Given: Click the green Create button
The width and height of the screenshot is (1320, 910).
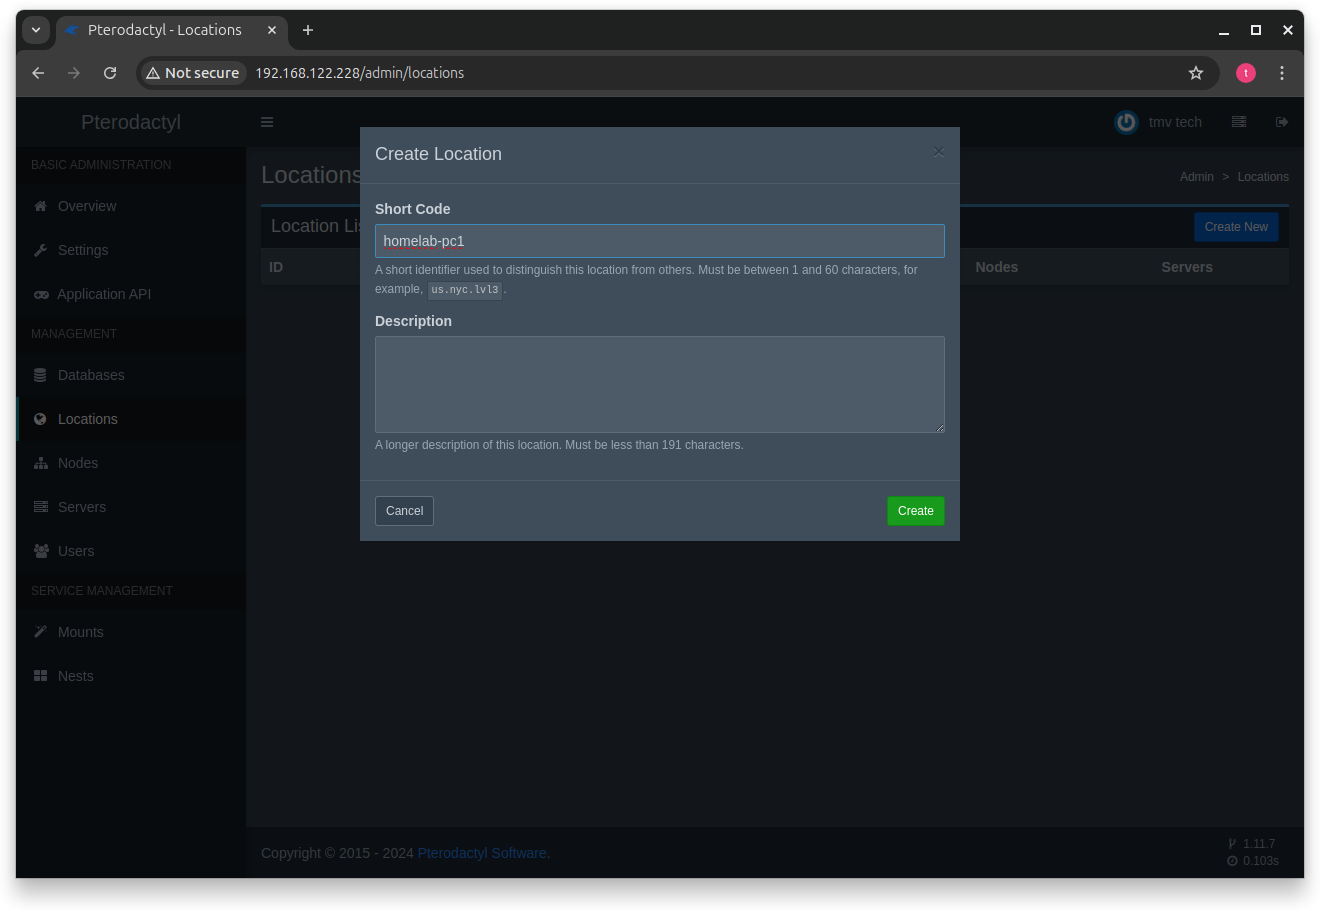Looking at the screenshot, I should [x=915, y=511].
